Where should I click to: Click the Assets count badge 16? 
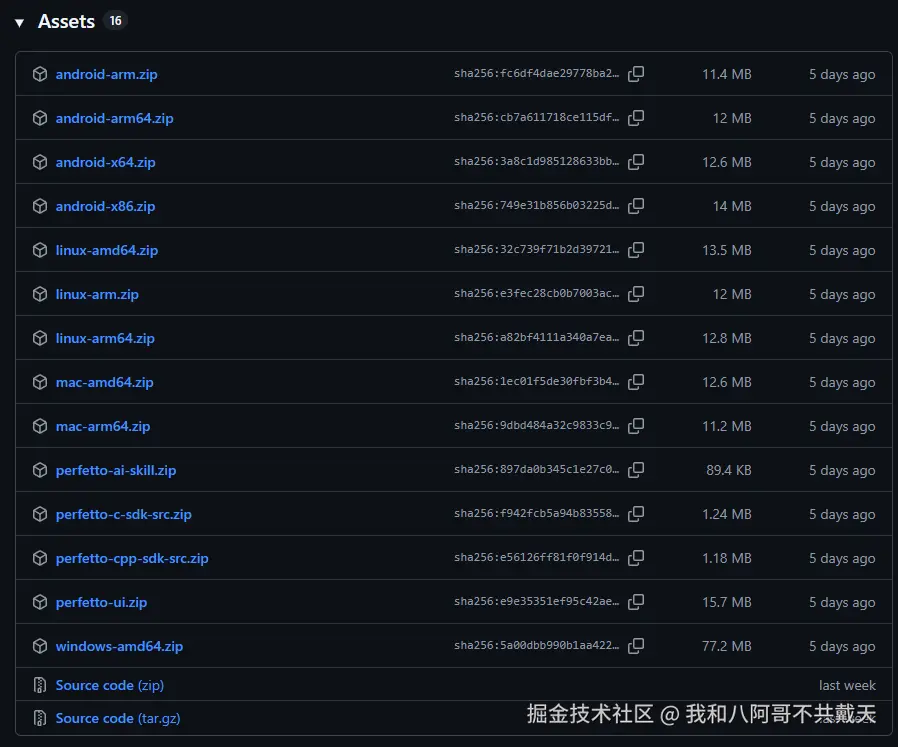116,21
